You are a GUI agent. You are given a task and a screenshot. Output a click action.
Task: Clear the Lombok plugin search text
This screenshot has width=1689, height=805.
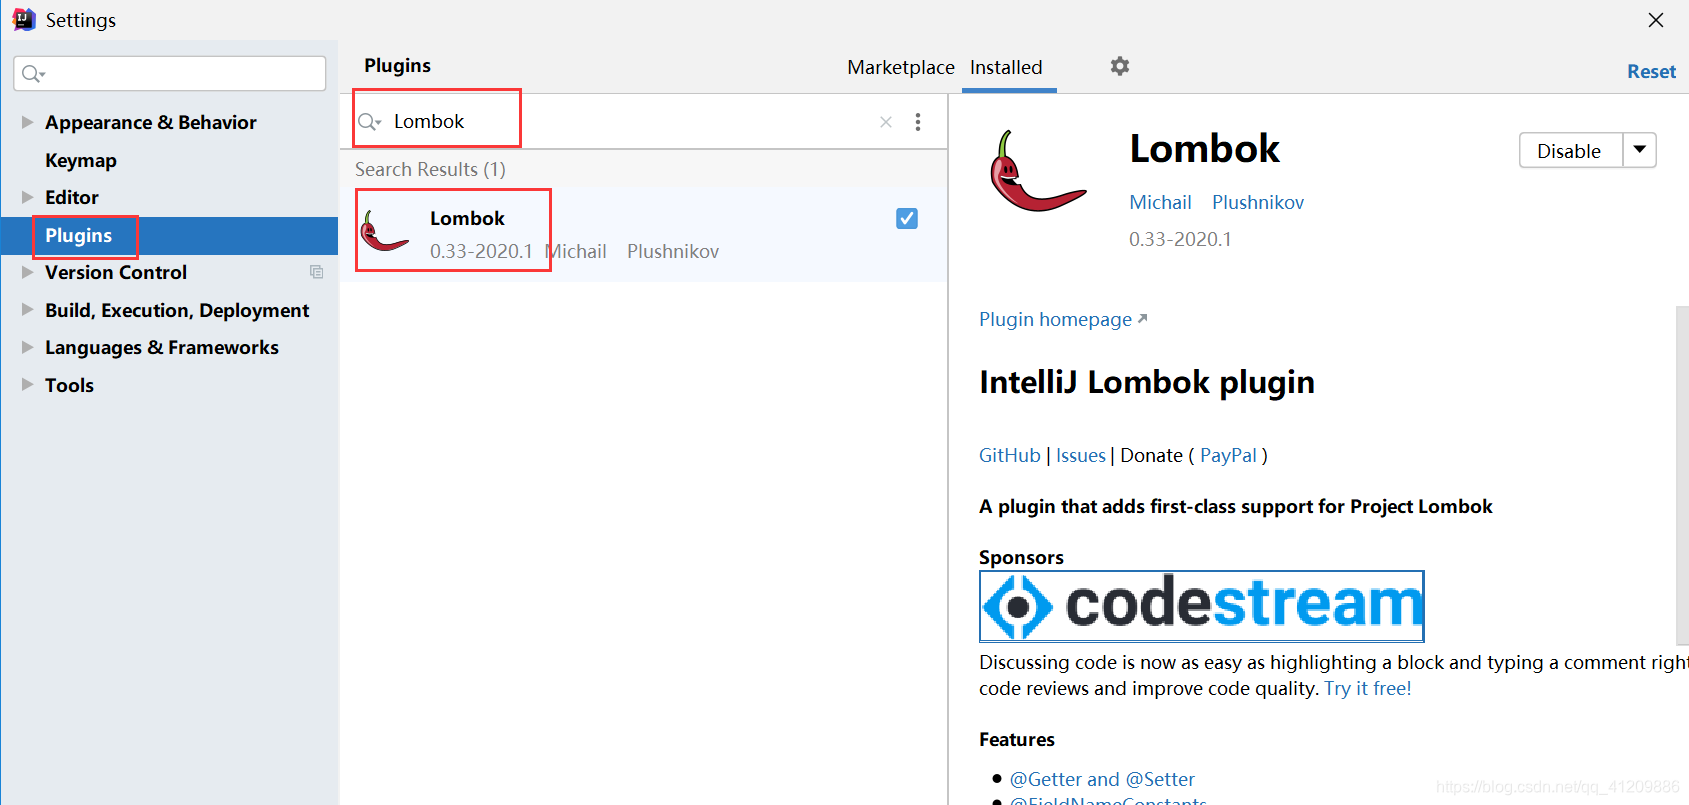click(886, 122)
